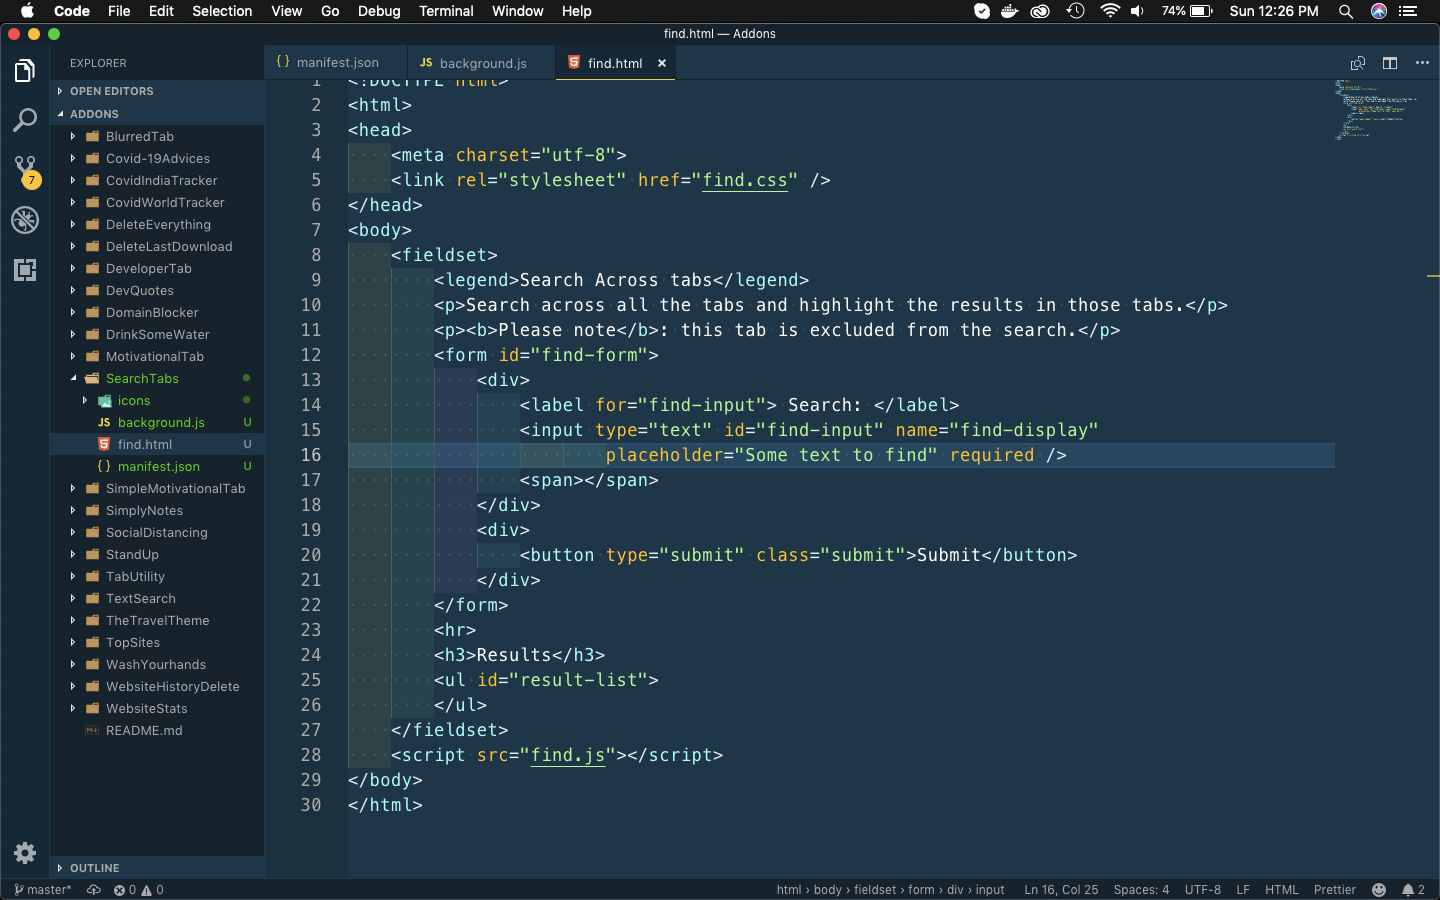This screenshot has width=1440, height=900.
Task: Expand the BlurredTab folder
Action: 157,136
